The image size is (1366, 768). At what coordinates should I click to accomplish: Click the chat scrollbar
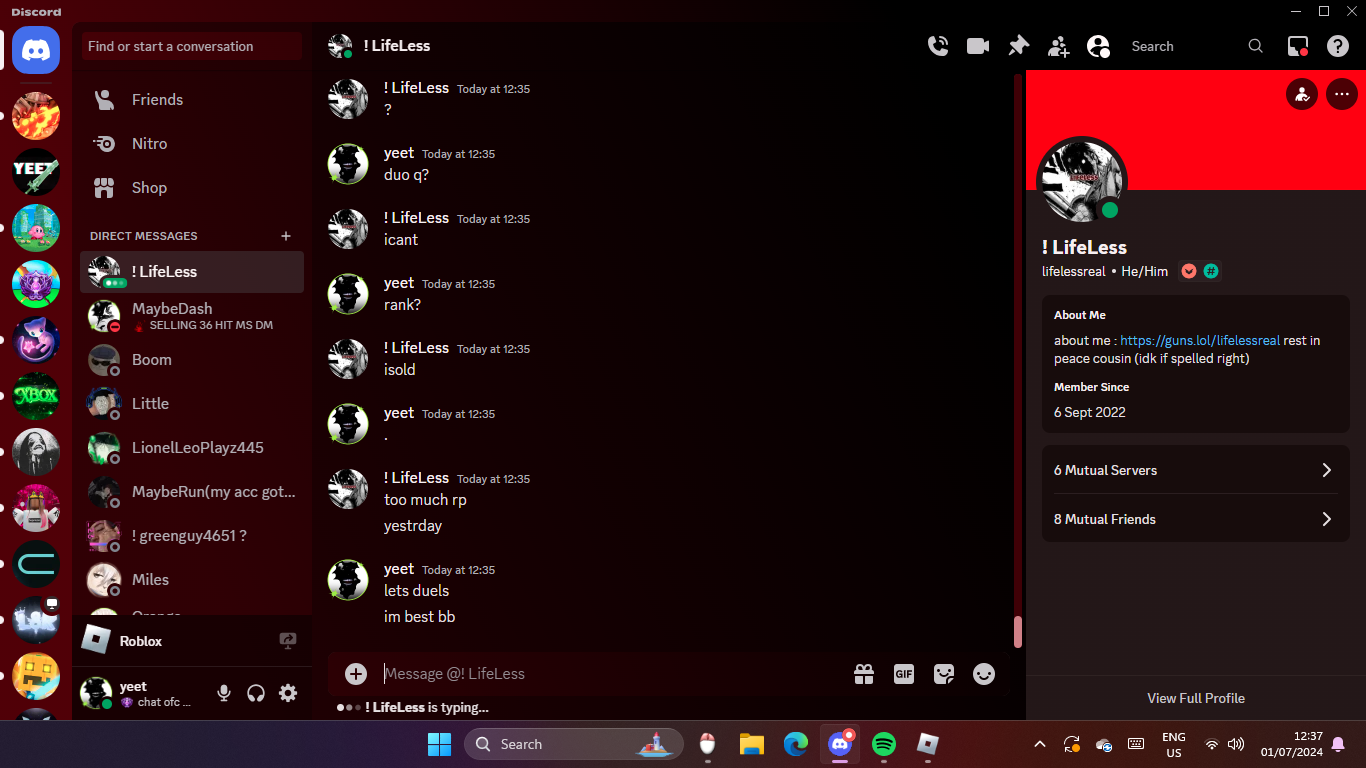coord(1018,631)
